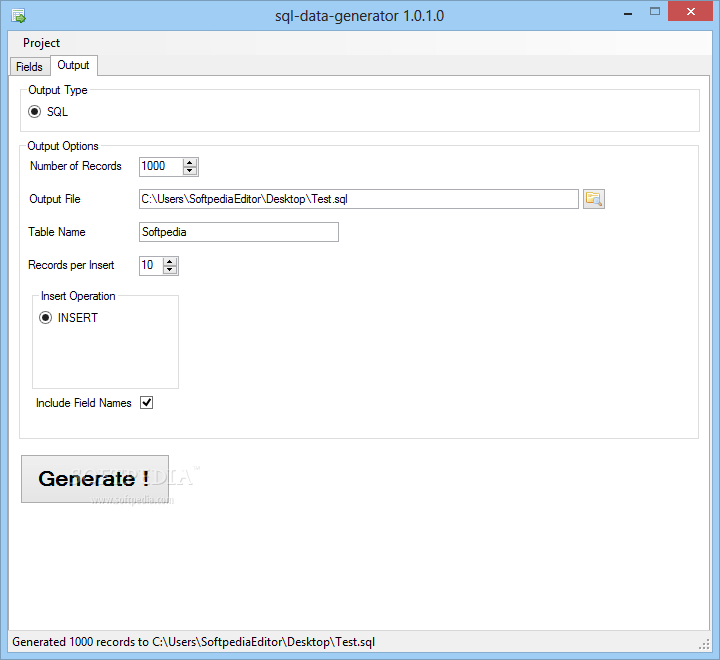Viewport: 720px width, 660px height.
Task: Click the 'Table Name' label
Action: click(x=57, y=232)
